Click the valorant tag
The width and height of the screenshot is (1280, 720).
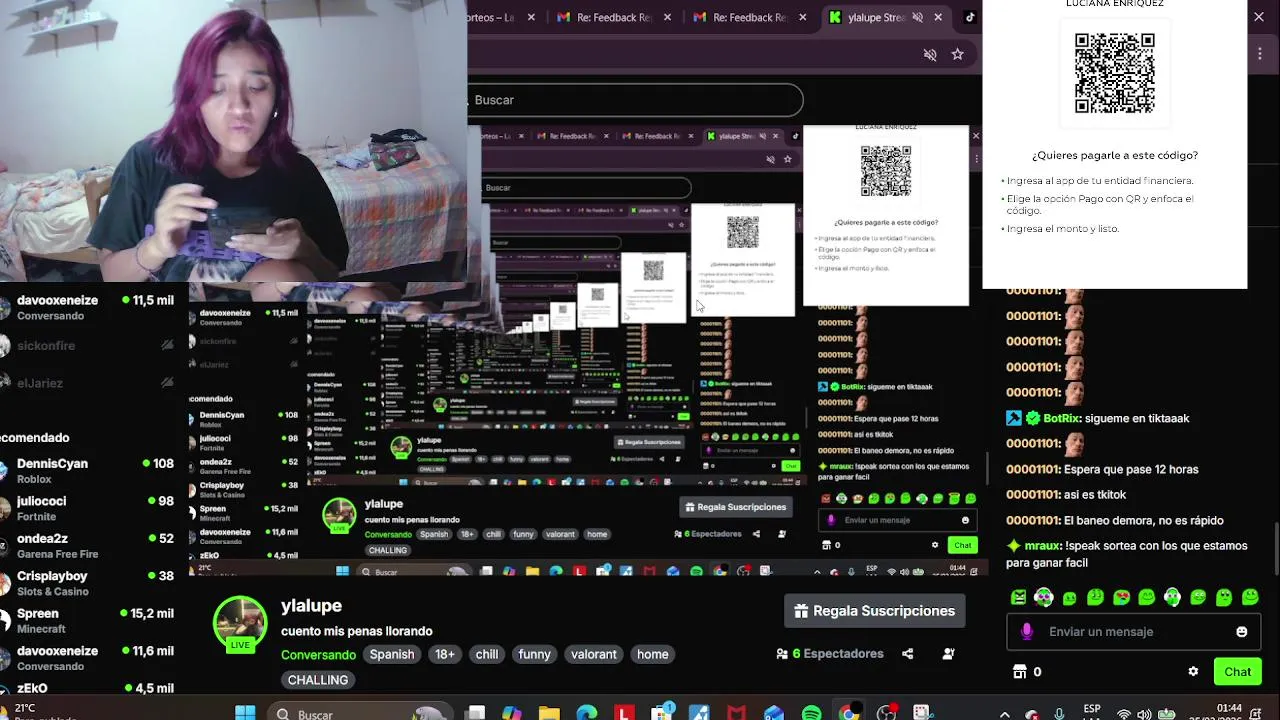[x=594, y=654]
